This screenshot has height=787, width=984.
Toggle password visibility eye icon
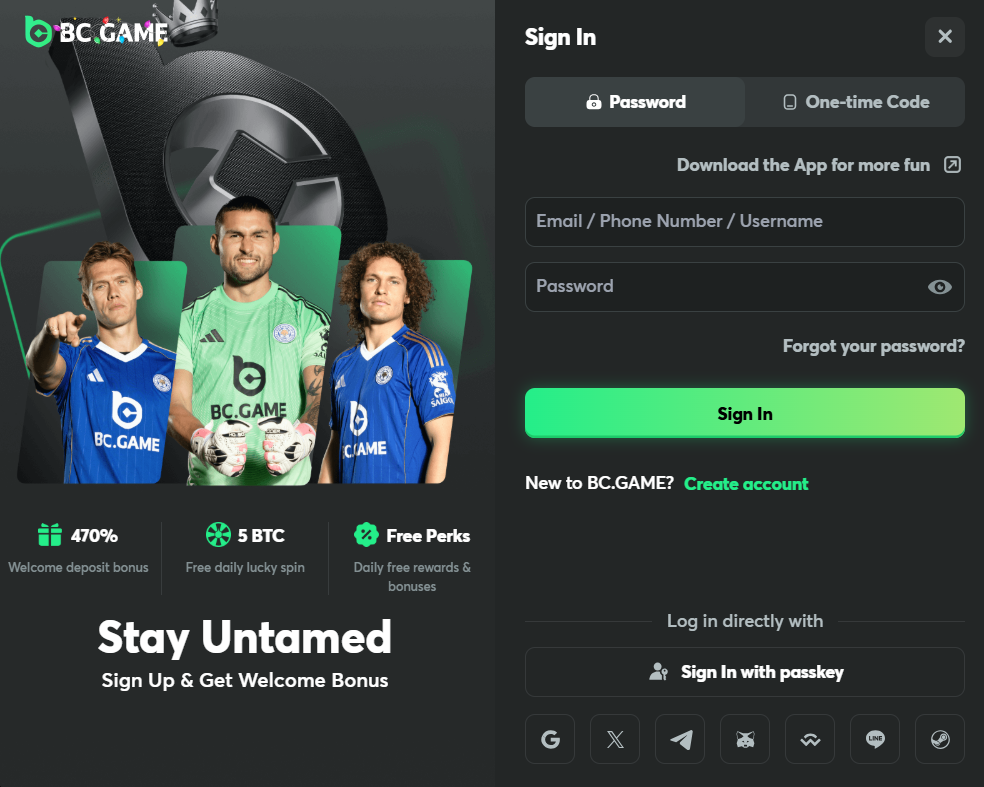point(939,287)
